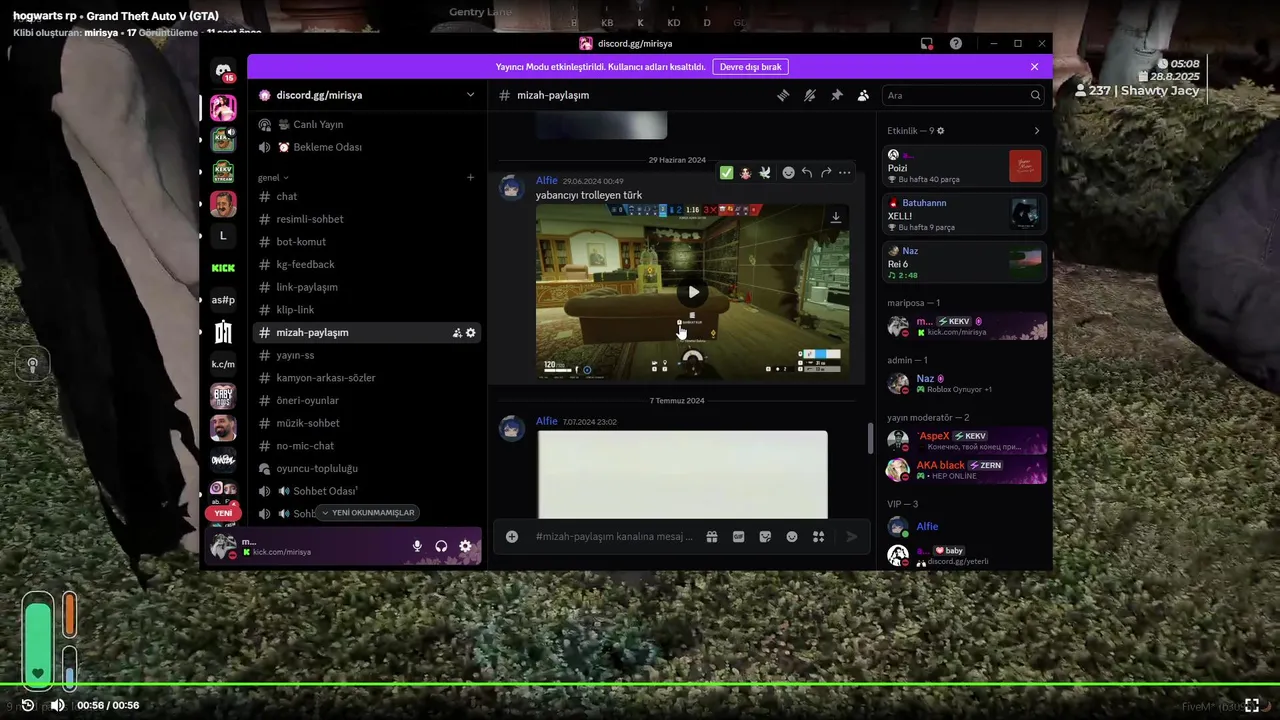Collapse the 'genel' channel category

[273, 178]
